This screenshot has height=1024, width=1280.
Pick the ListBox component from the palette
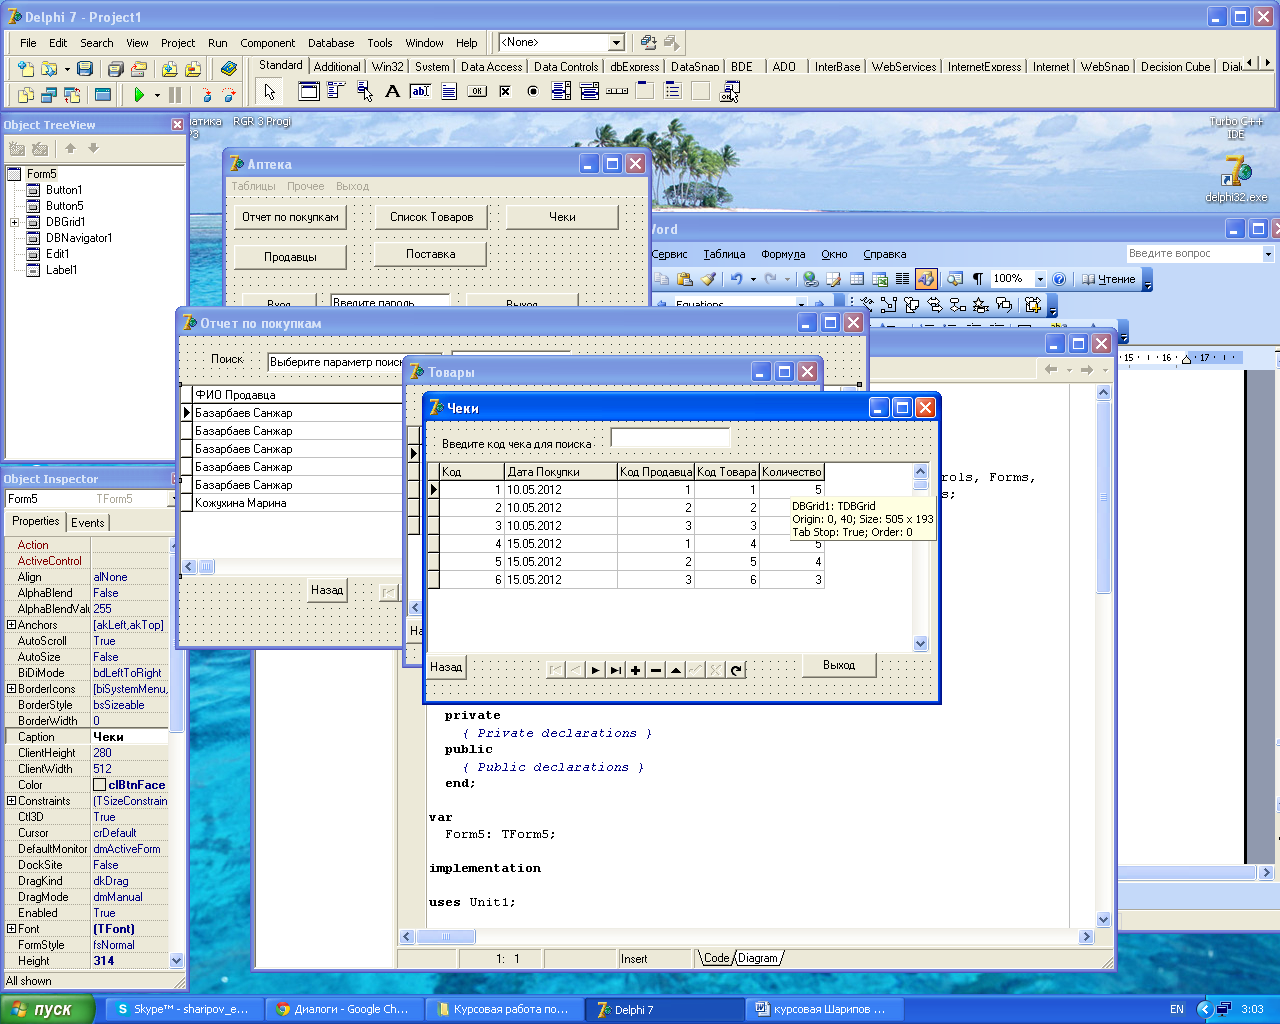click(x=561, y=92)
